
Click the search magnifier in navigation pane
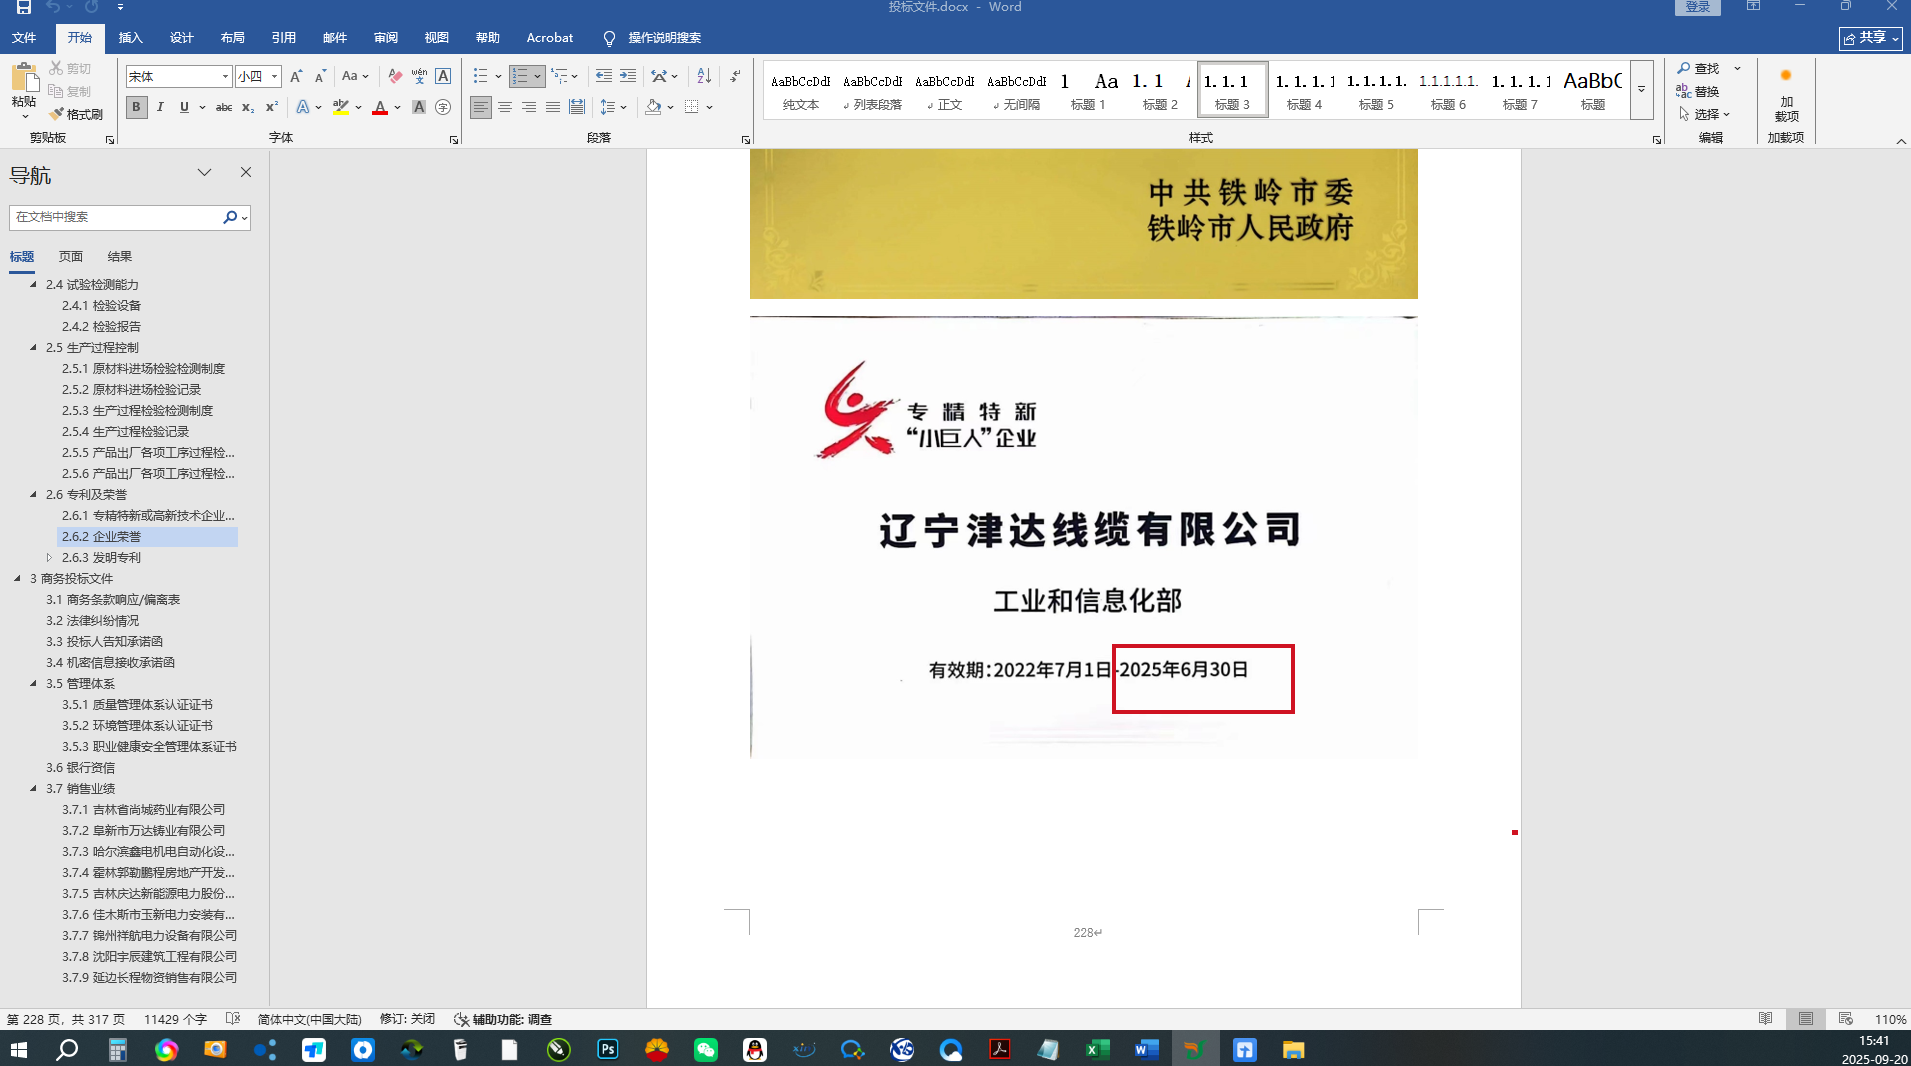(x=230, y=217)
